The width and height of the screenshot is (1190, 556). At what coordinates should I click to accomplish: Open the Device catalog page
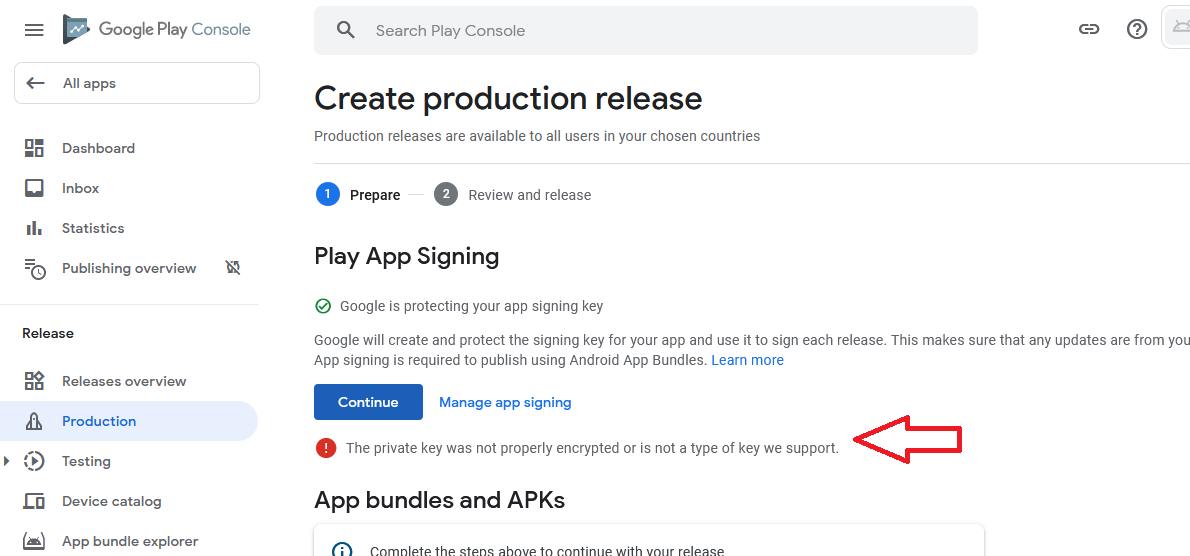[x=111, y=501]
